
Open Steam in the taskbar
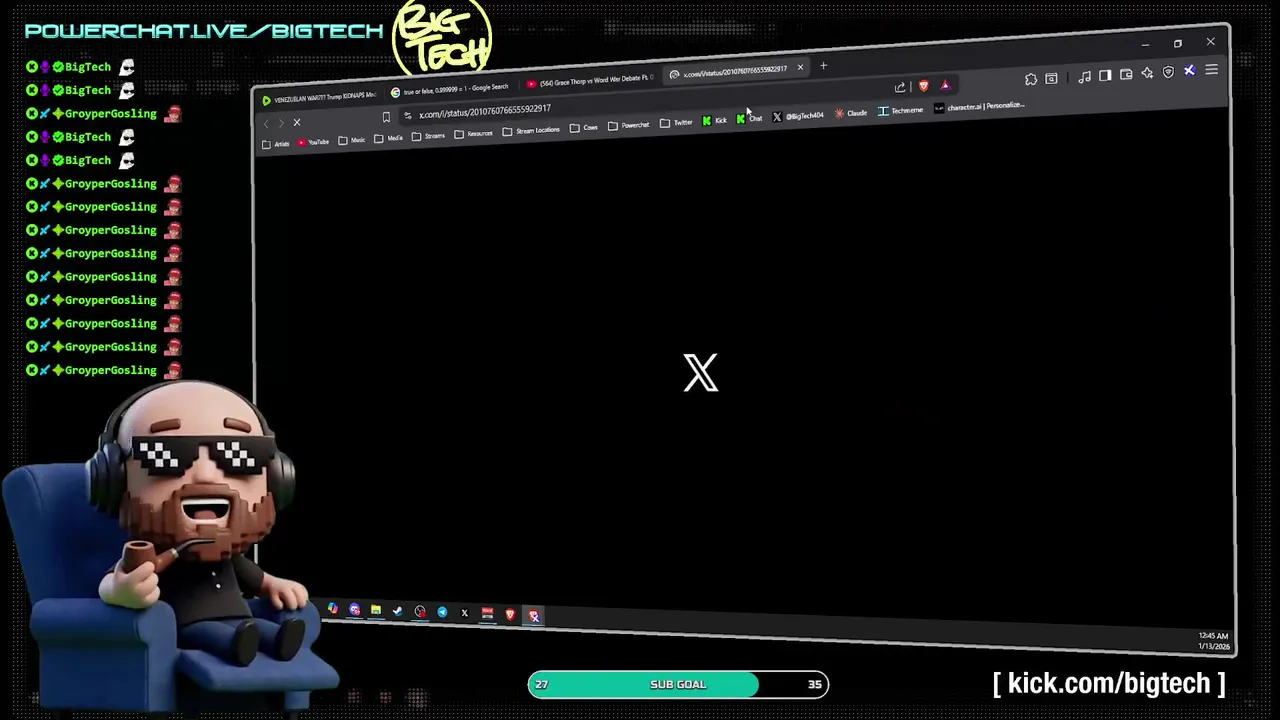pos(397,611)
